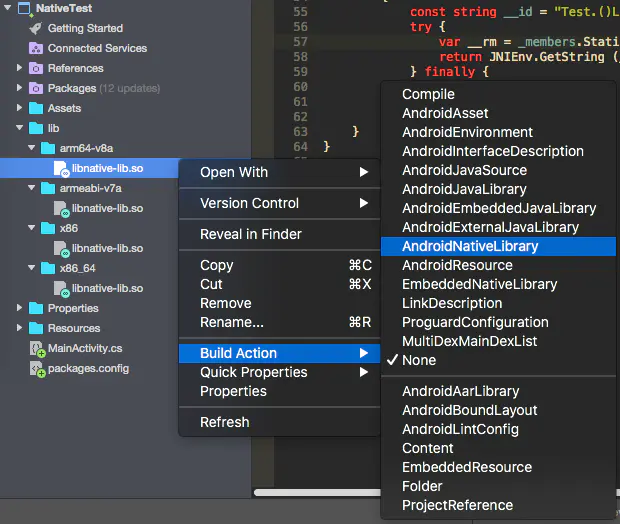This screenshot has height=524, width=620.
Task: Click the x86 folder icon
Action: click(48, 228)
